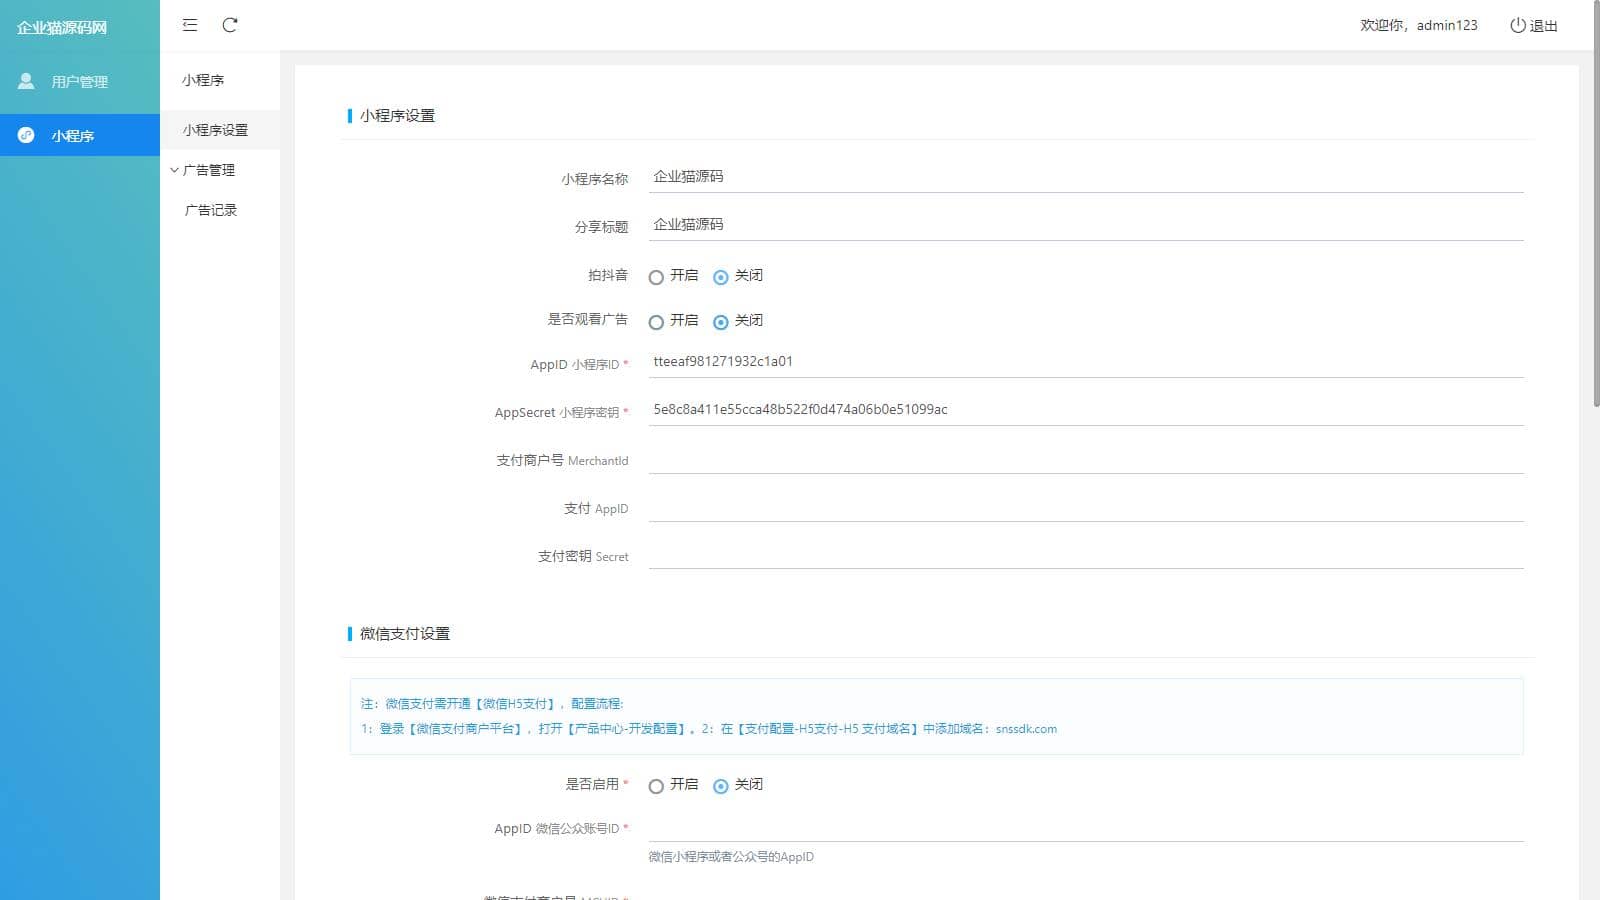1600x900 pixels.
Task: Open the 广告记录 menu item
Action: [x=211, y=210]
